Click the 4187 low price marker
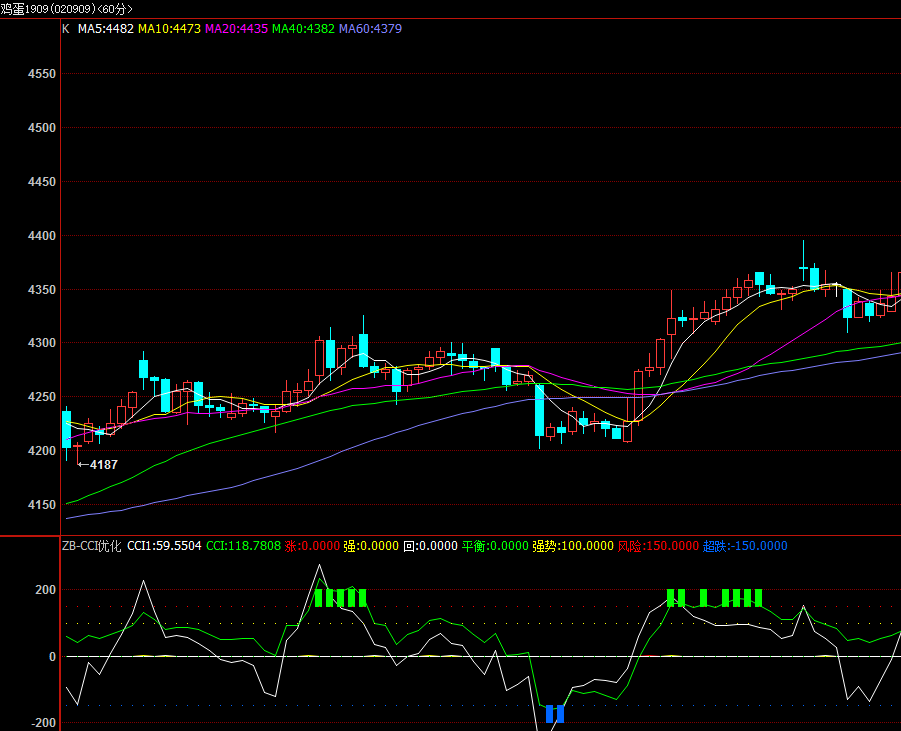Screen dimensions: 901x731 click(98, 464)
